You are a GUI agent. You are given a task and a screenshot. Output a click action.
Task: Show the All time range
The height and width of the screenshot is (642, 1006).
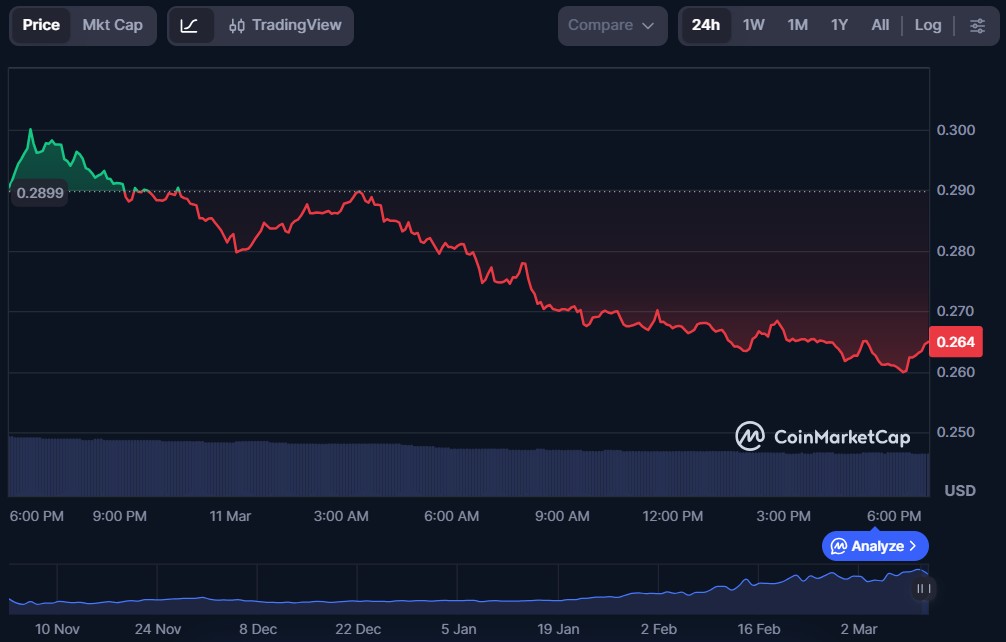pos(880,25)
